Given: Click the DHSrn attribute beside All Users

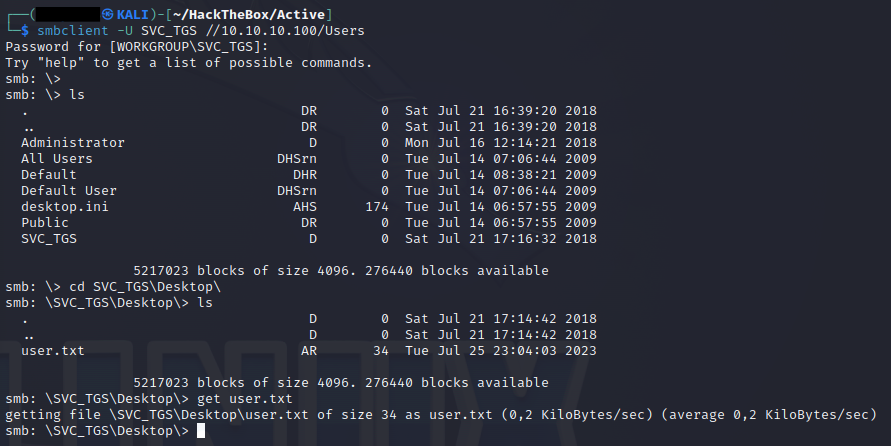Looking at the screenshot, I should tap(297, 159).
